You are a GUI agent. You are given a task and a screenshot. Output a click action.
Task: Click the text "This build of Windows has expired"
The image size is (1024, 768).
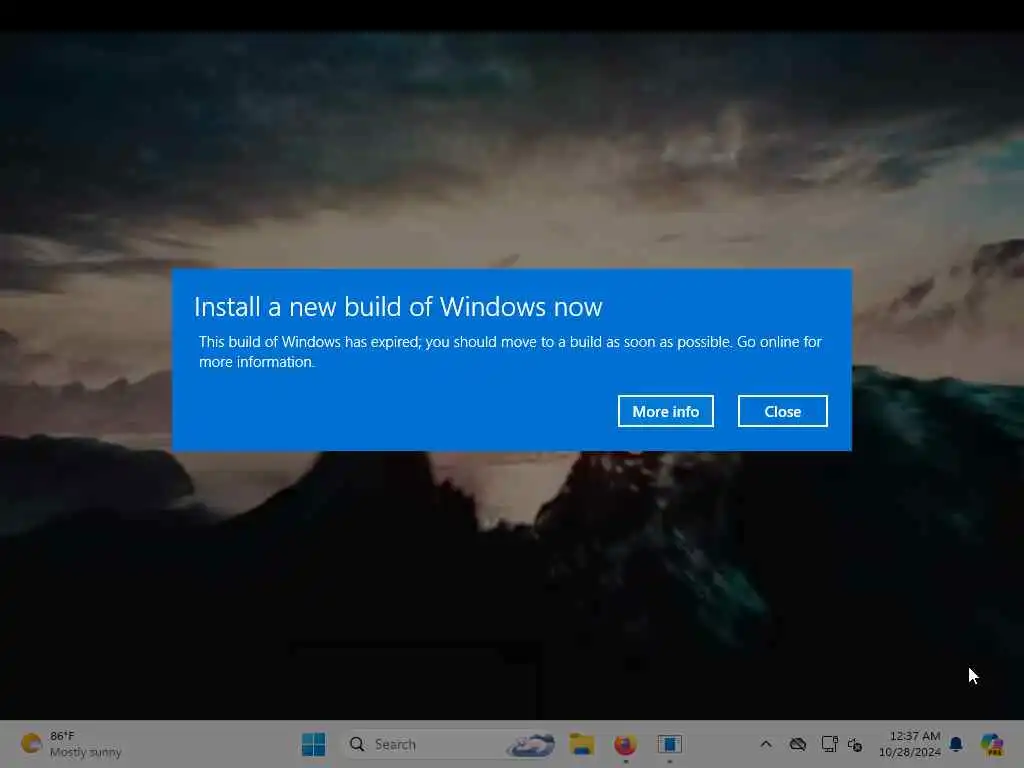pyautogui.click(x=310, y=342)
